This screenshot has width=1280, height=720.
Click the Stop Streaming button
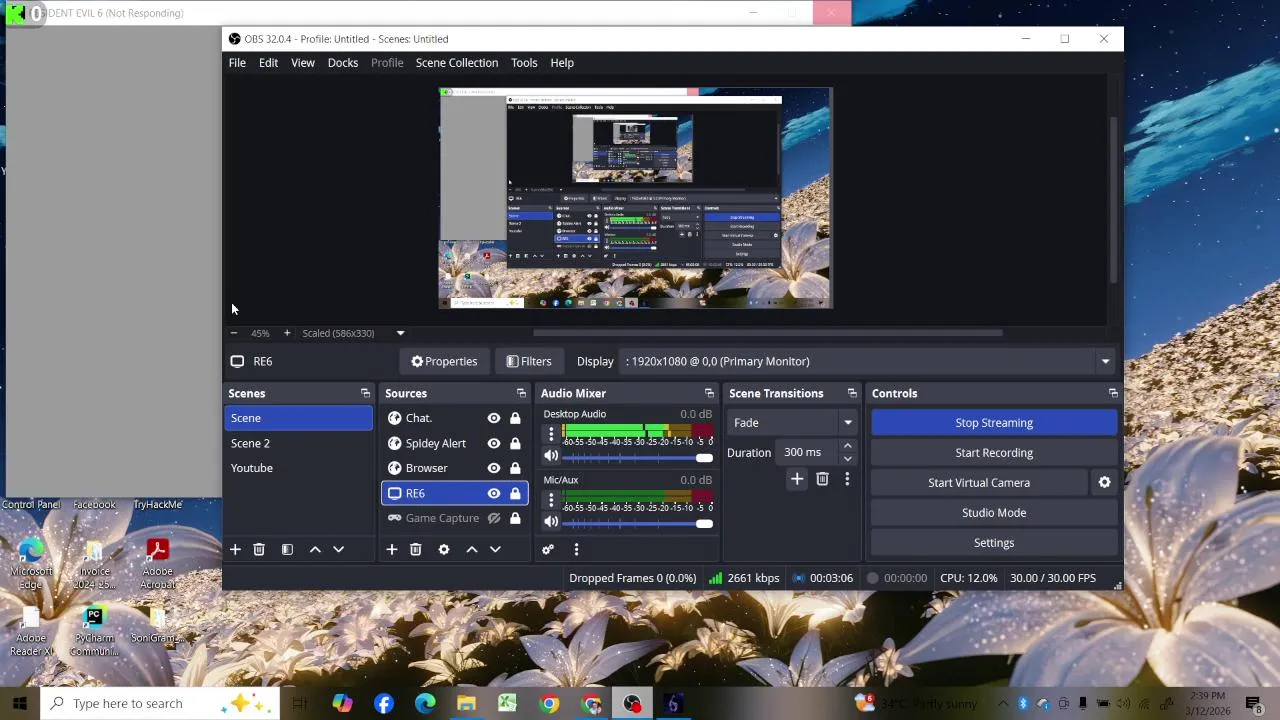click(x=994, y=423)
